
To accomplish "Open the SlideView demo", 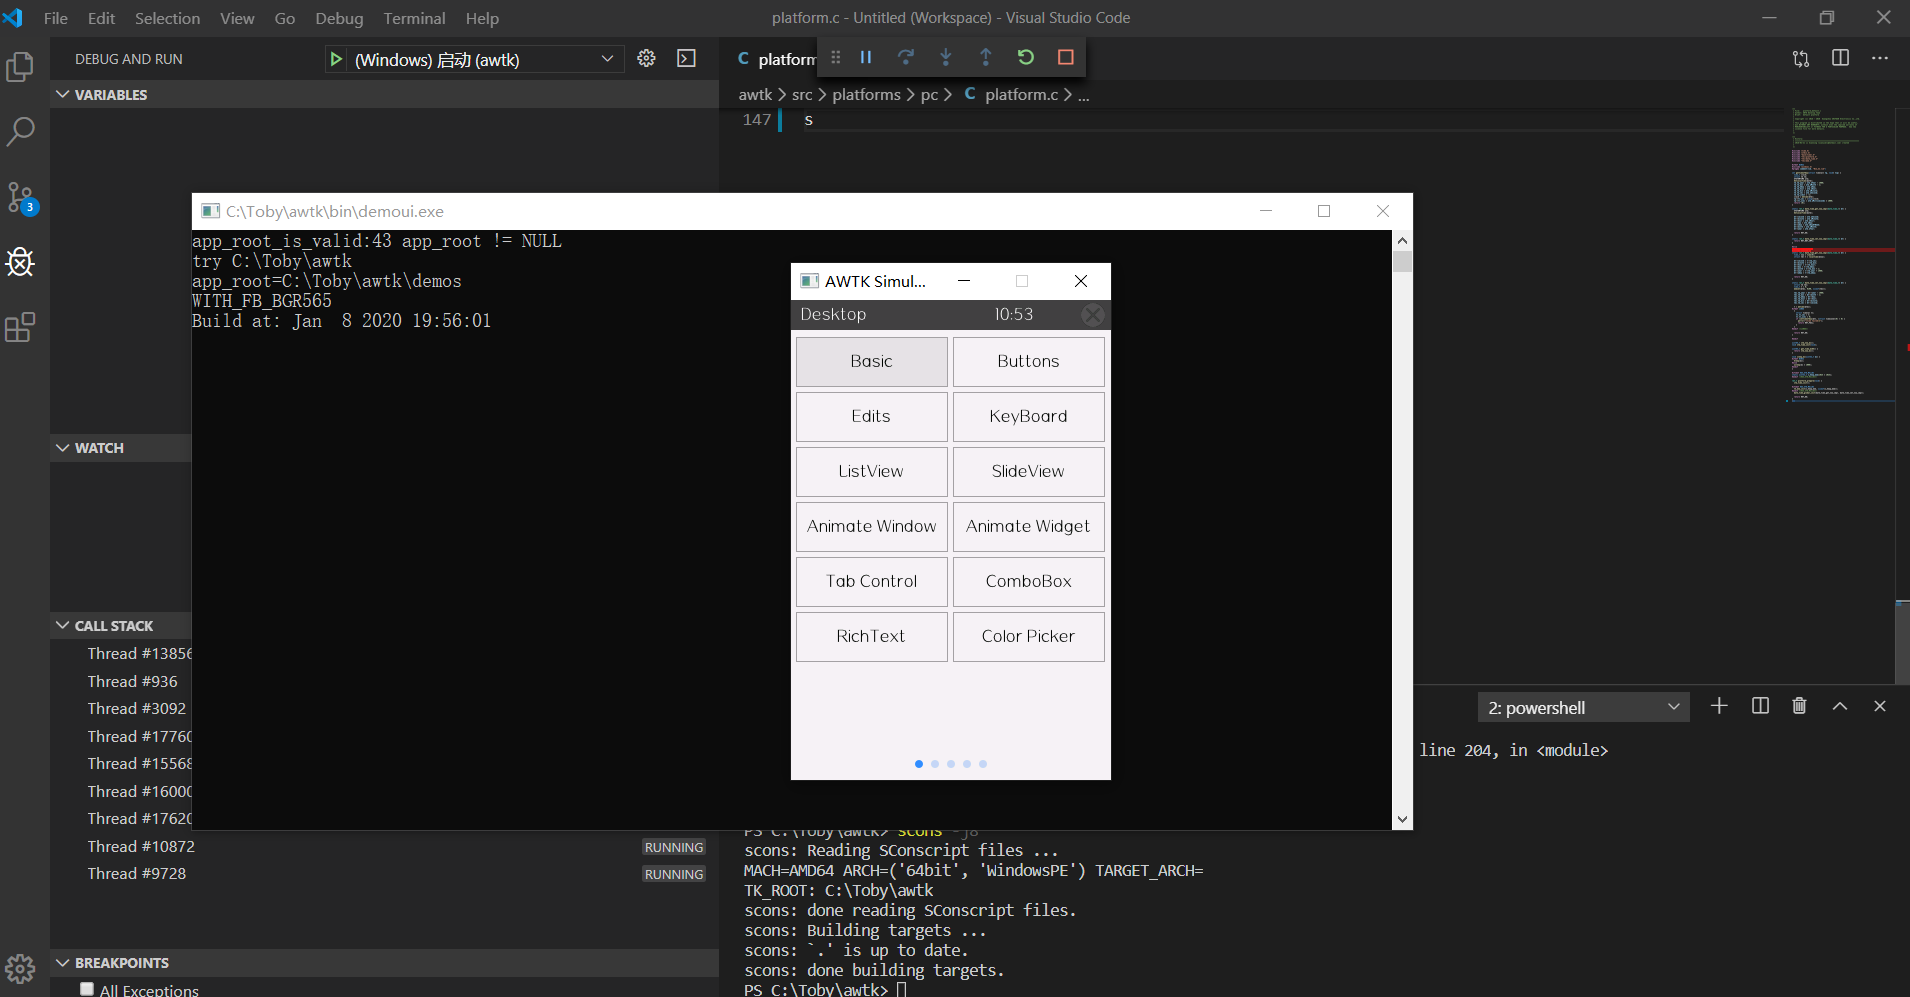I will (1028, 471).
